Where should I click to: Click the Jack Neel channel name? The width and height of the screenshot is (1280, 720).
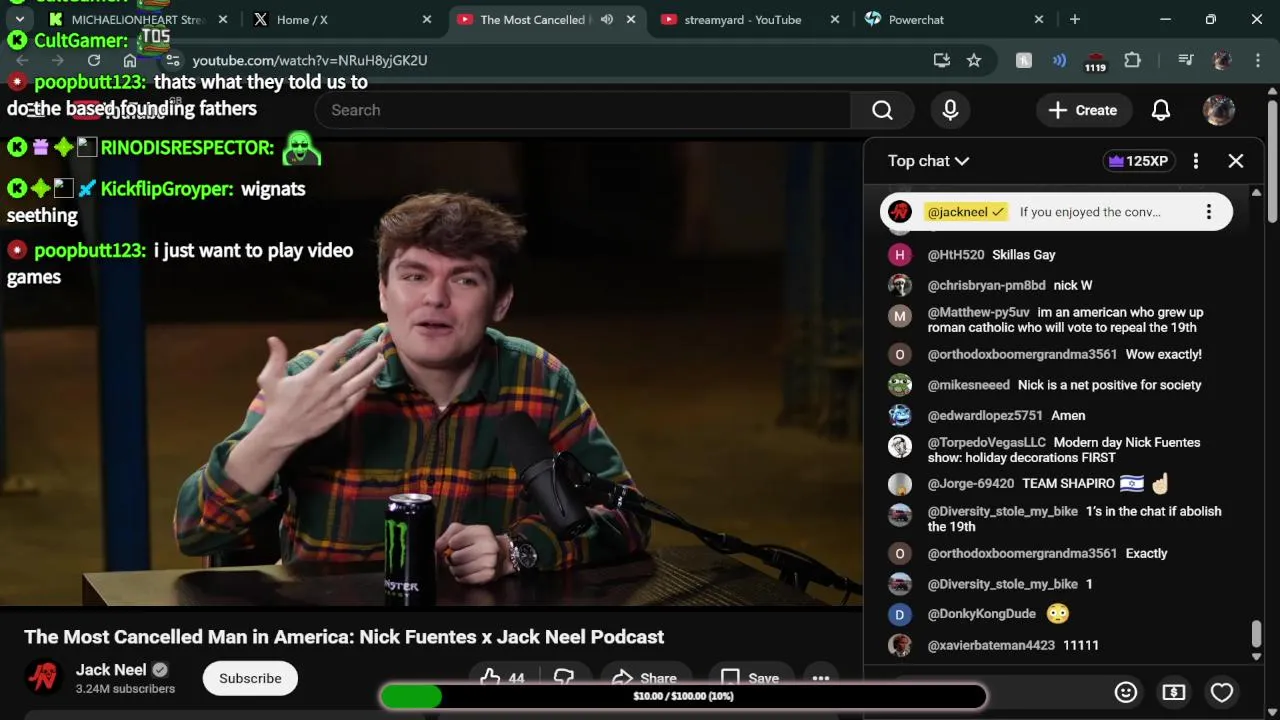tap(111, 670)
